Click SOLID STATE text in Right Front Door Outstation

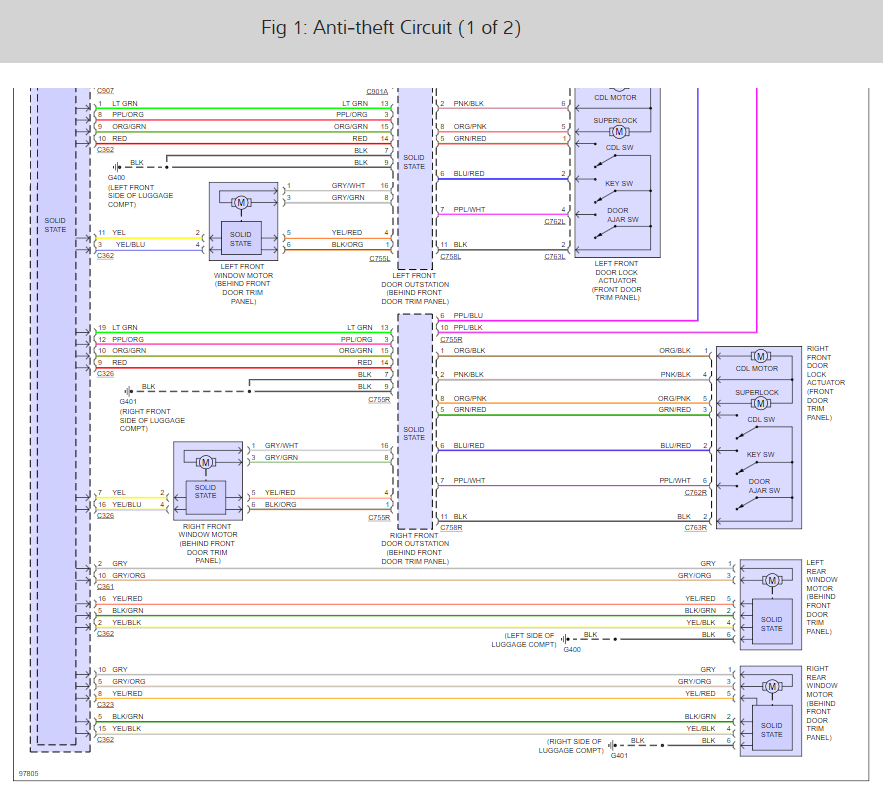(414, 434)
